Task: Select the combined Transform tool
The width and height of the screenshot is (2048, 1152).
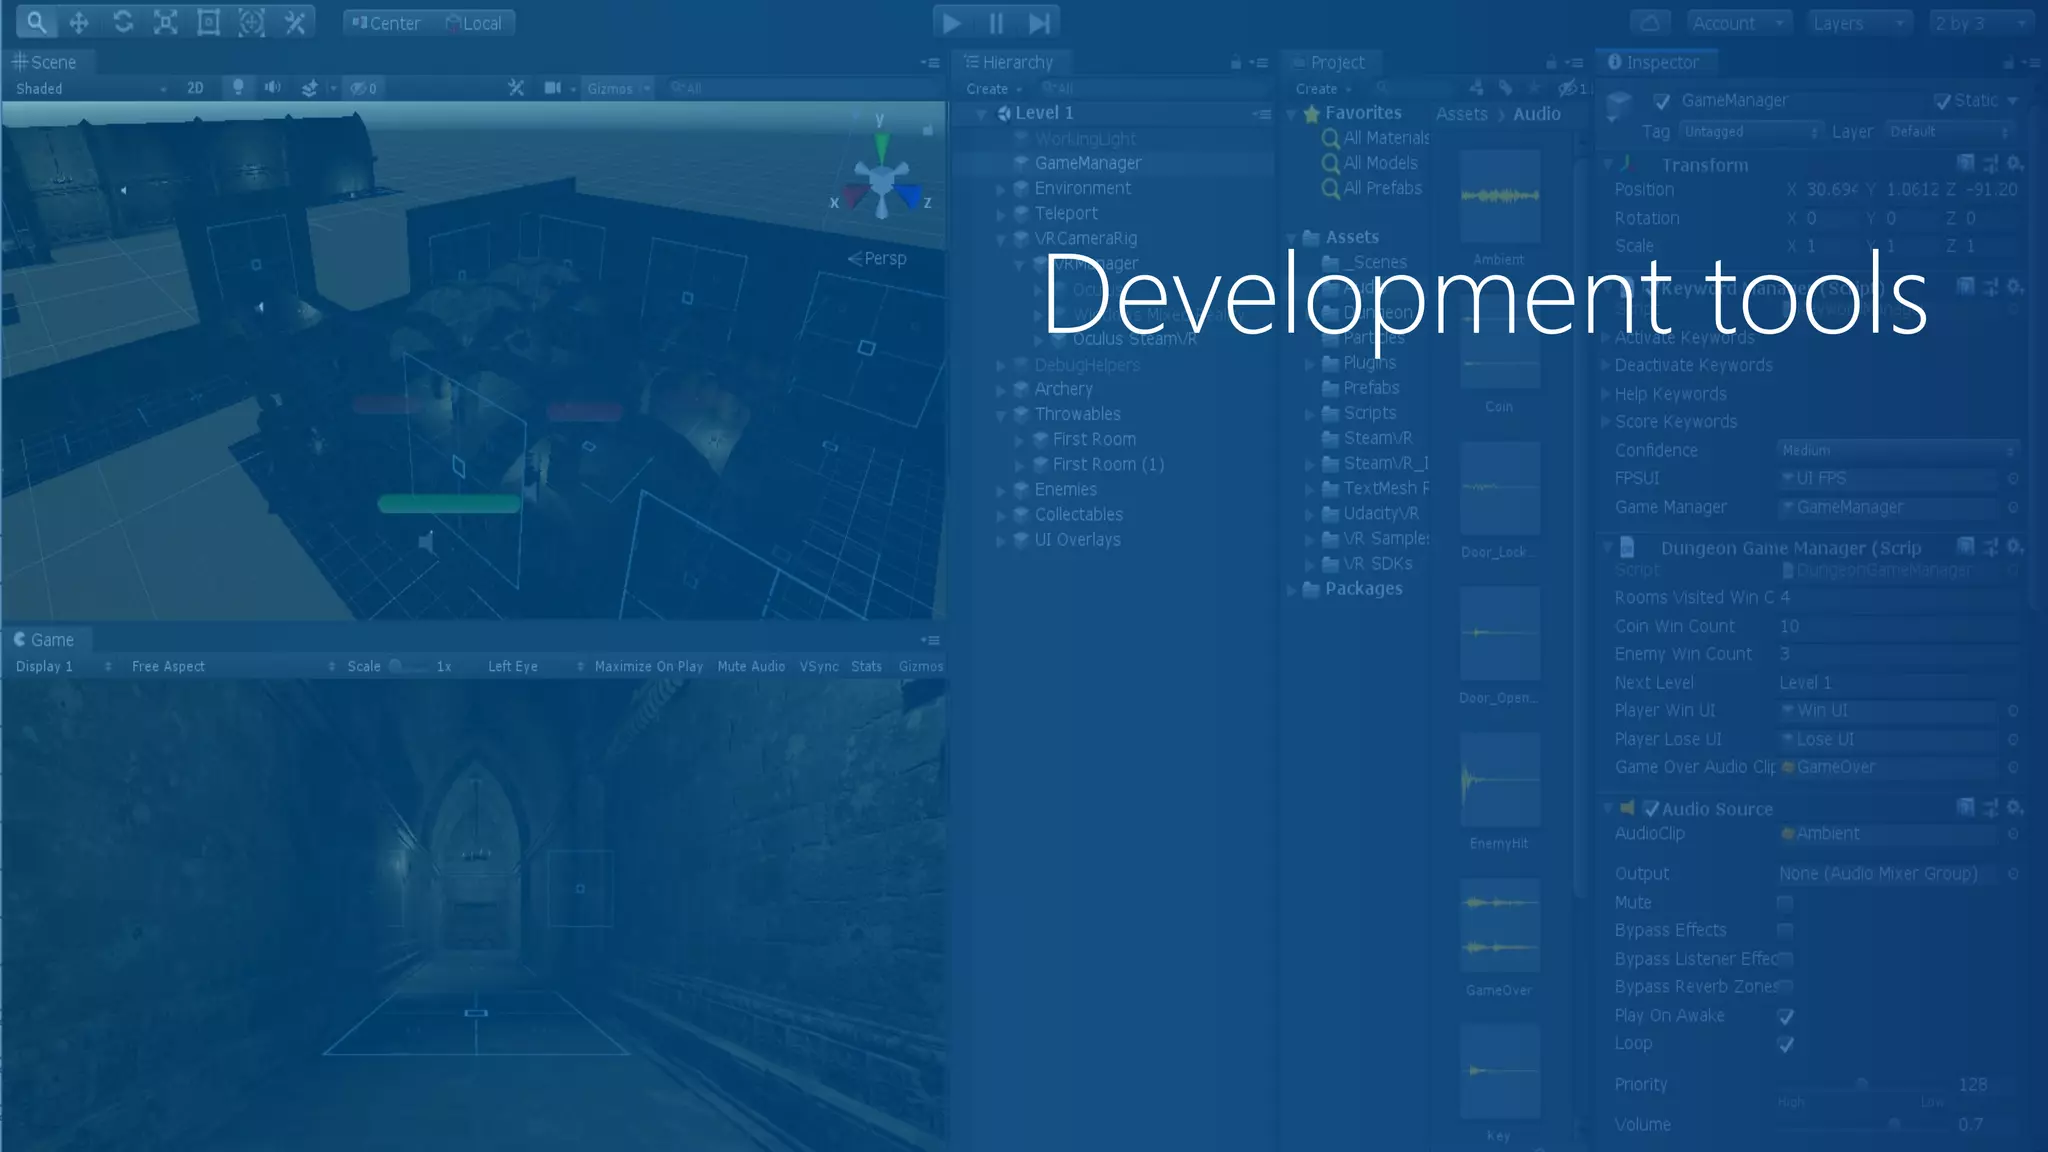Action: point(251,22)
